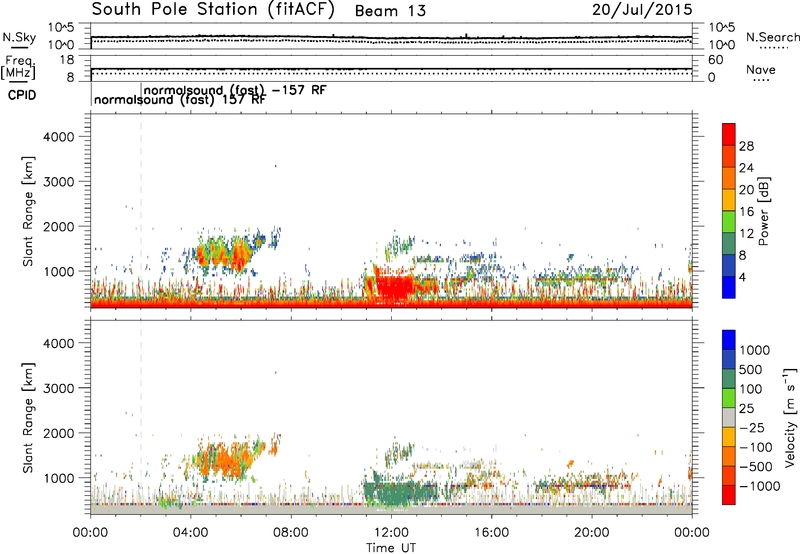Click the '18' frequency axis tick
800x554 pixels.
(67, 60)
